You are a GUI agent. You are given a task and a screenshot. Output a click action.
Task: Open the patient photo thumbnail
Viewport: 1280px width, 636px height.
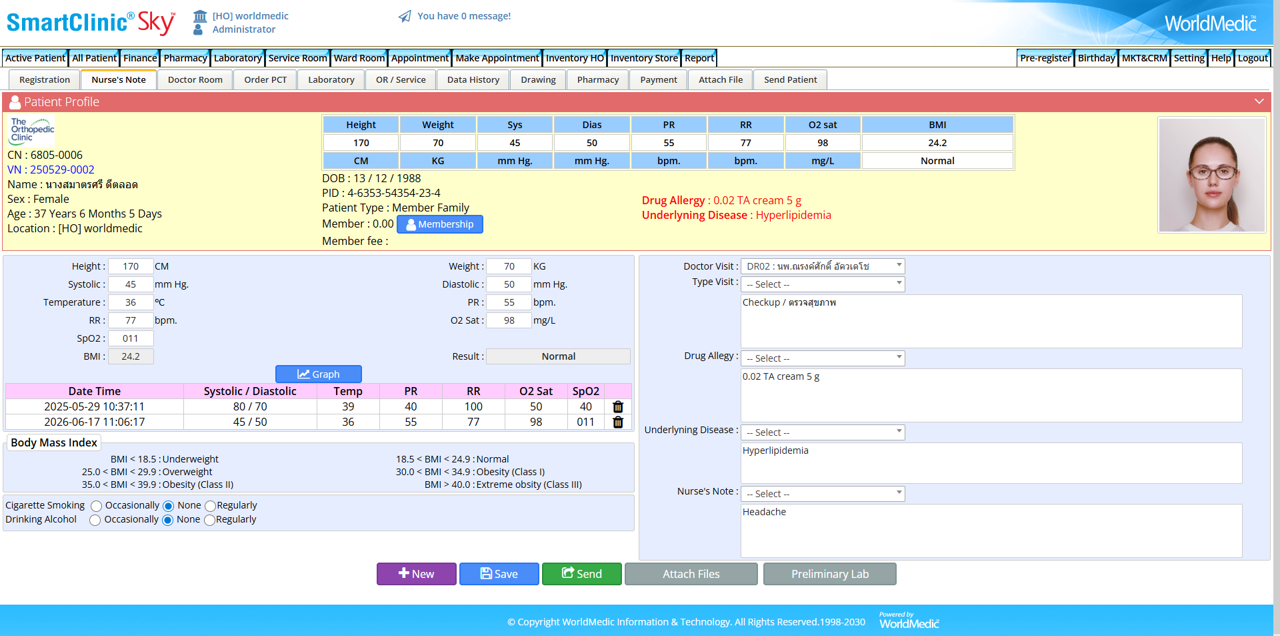1211,175
